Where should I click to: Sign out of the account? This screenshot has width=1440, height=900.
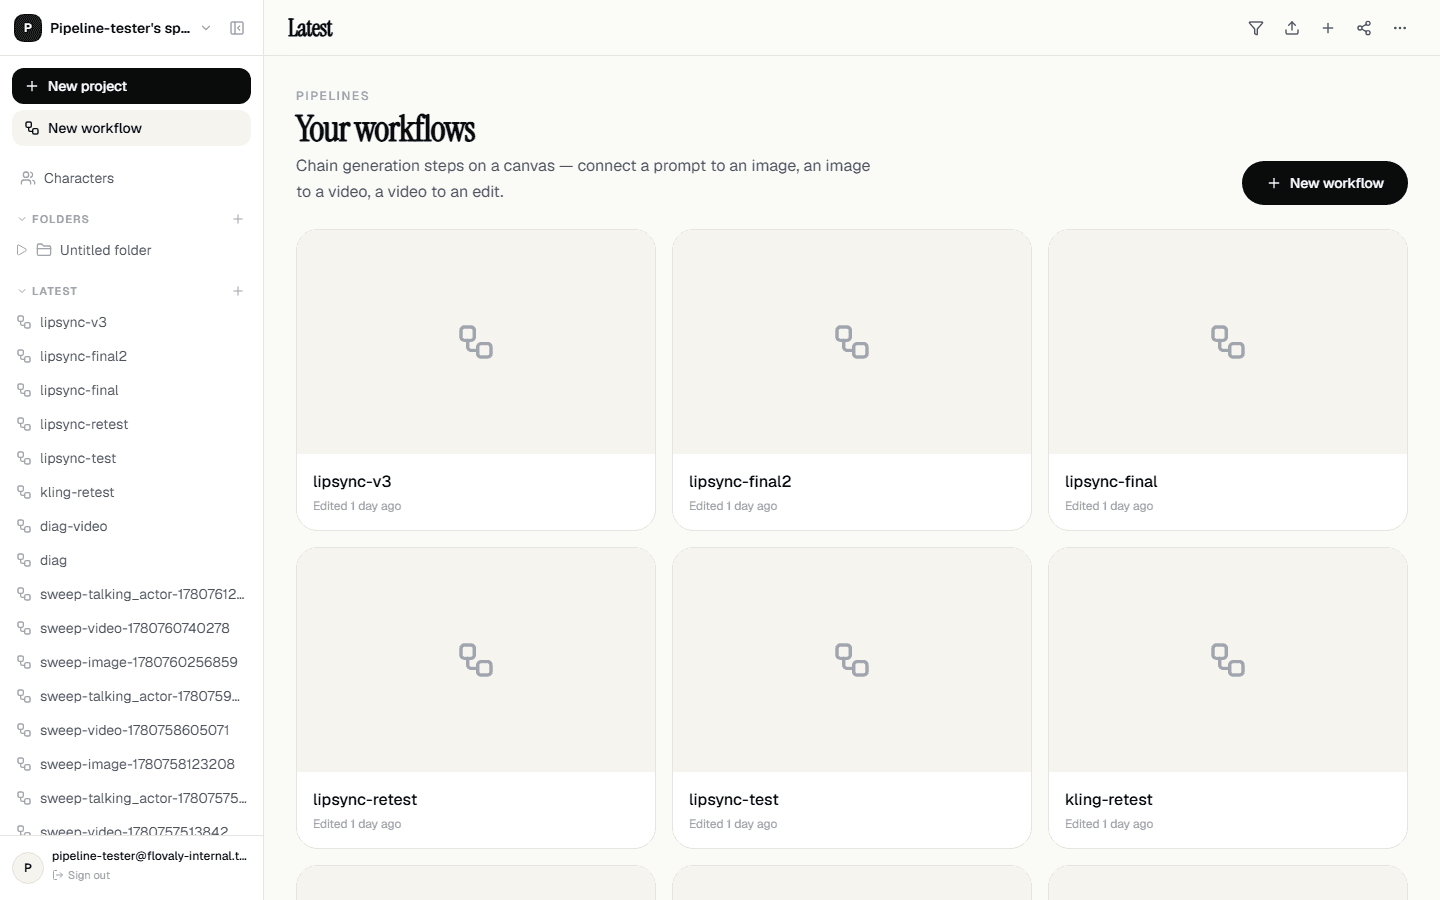point(81,875)
